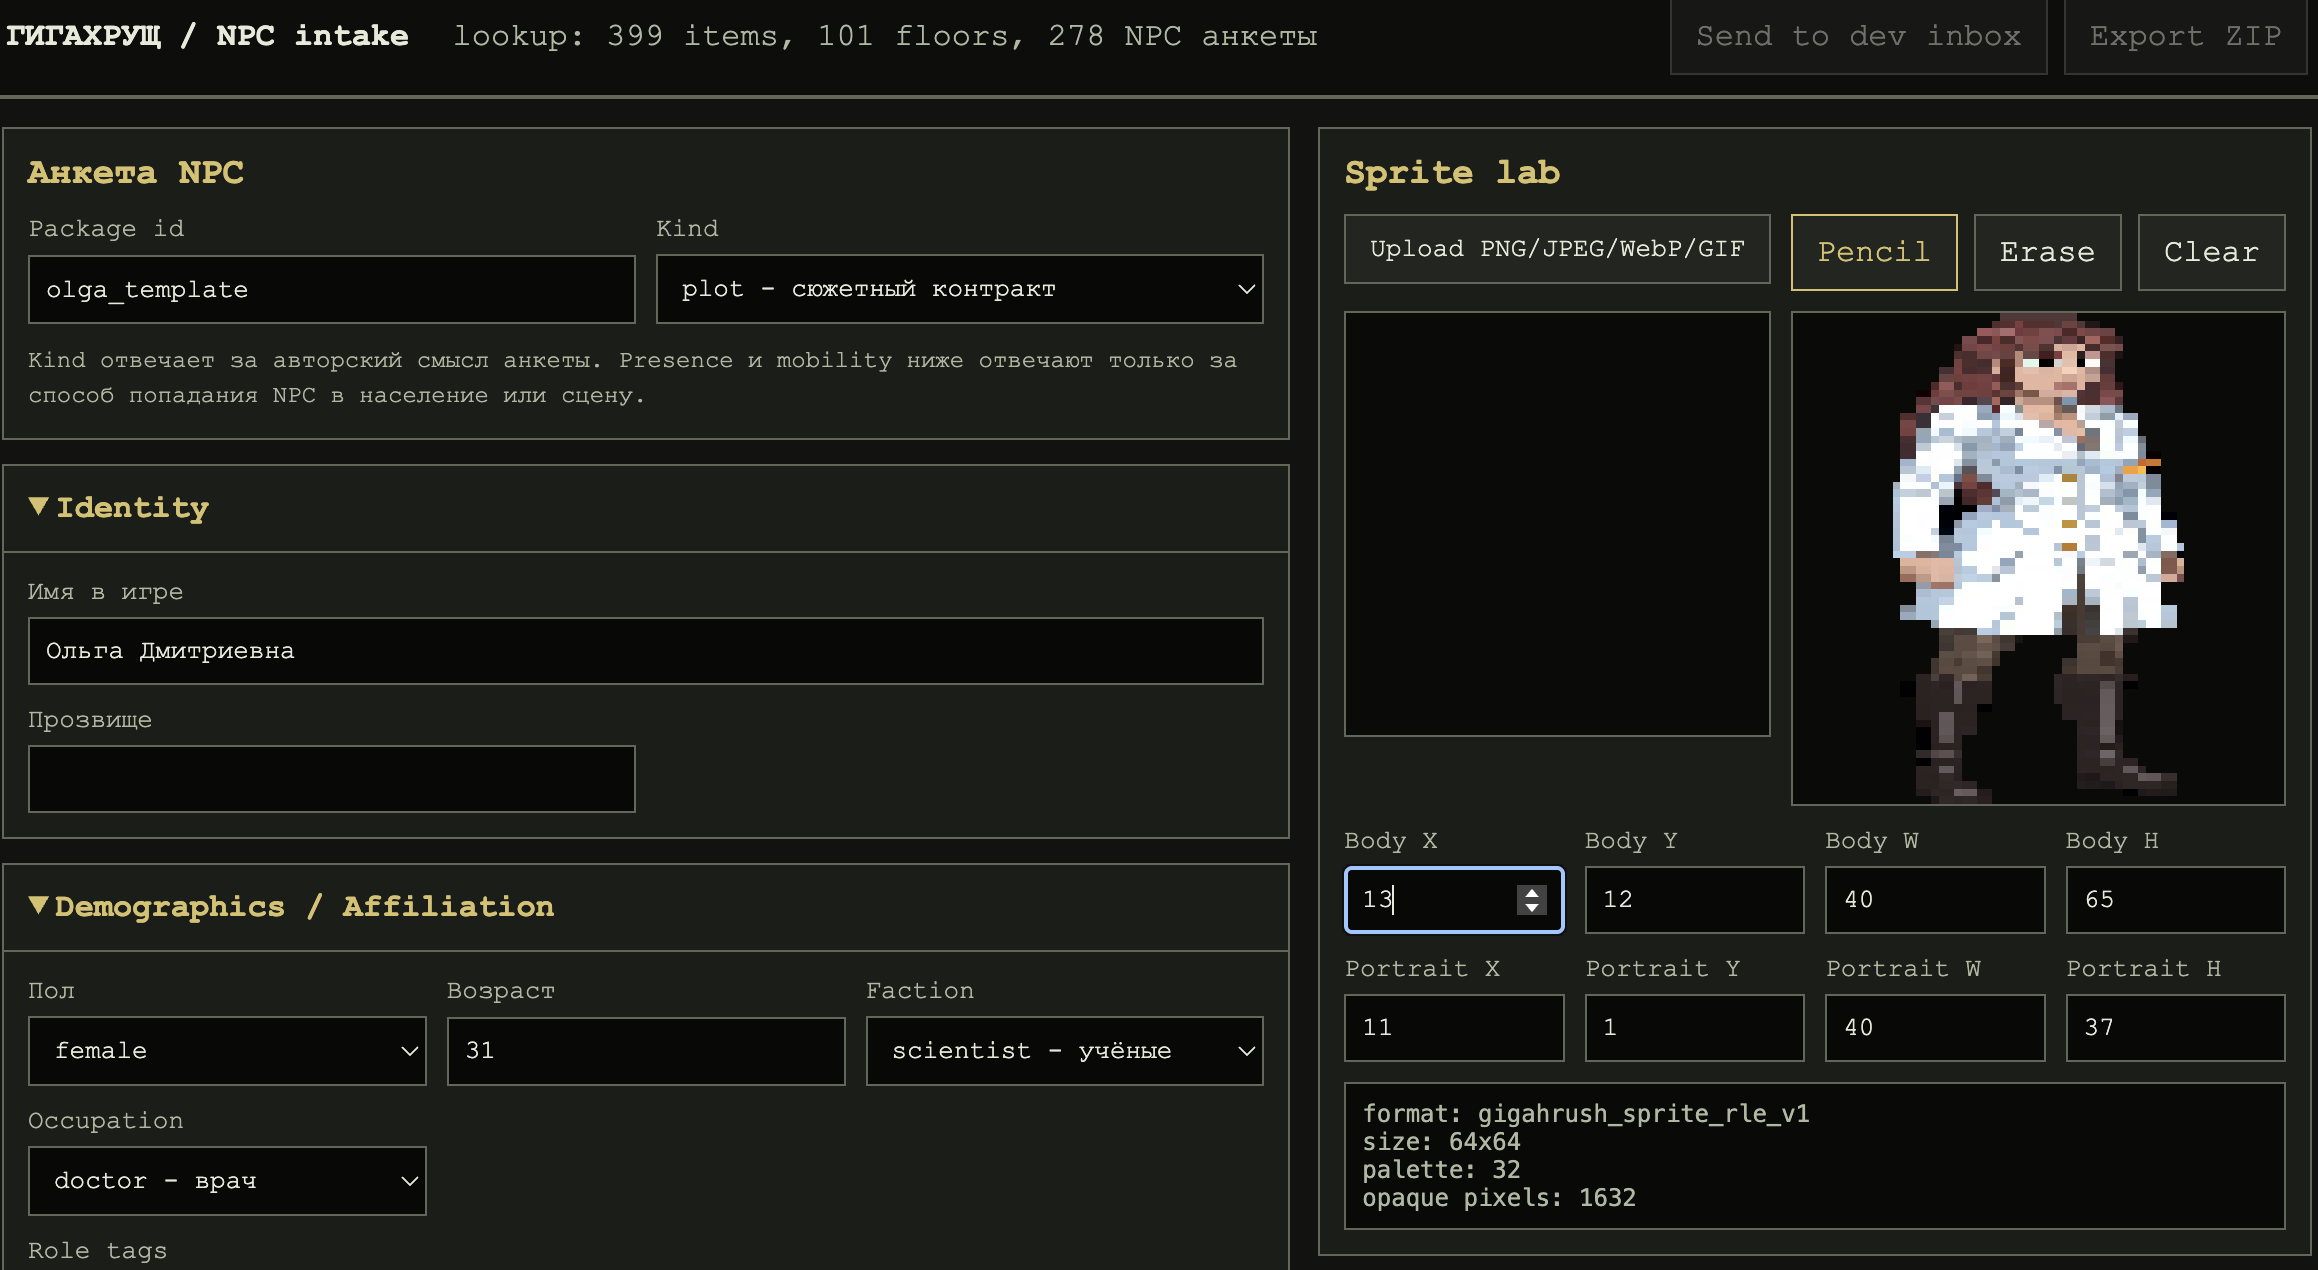The width and height of the screenshot is (2318, 1270).
Task: Click the pixel-art character sprite preview
Action: pos(2038,558)
